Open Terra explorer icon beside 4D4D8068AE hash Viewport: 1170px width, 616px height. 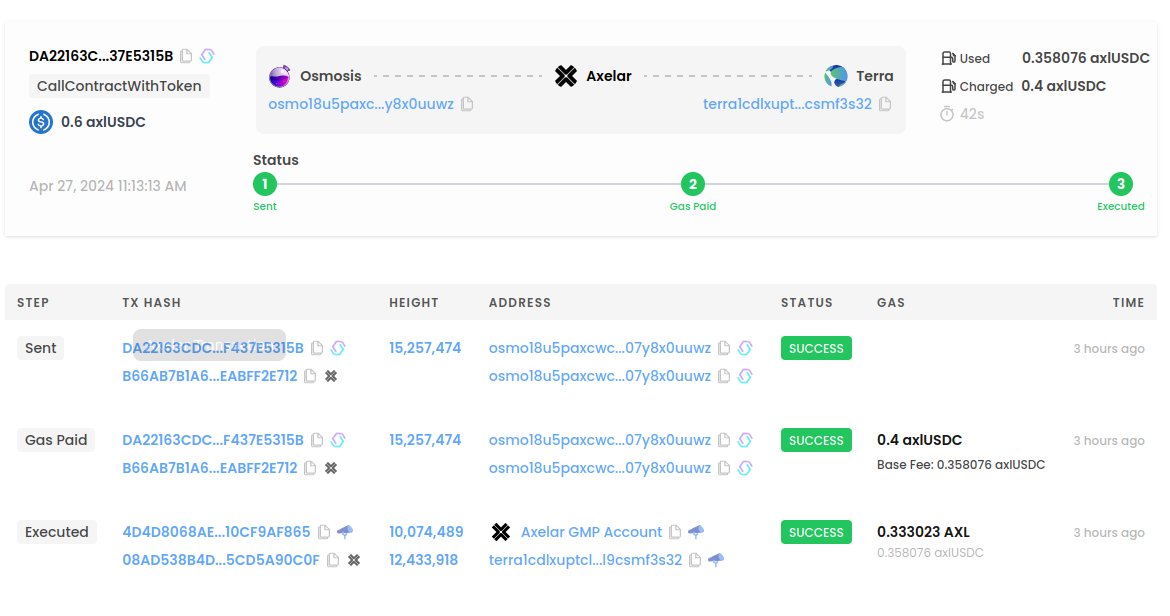[345, 532]
